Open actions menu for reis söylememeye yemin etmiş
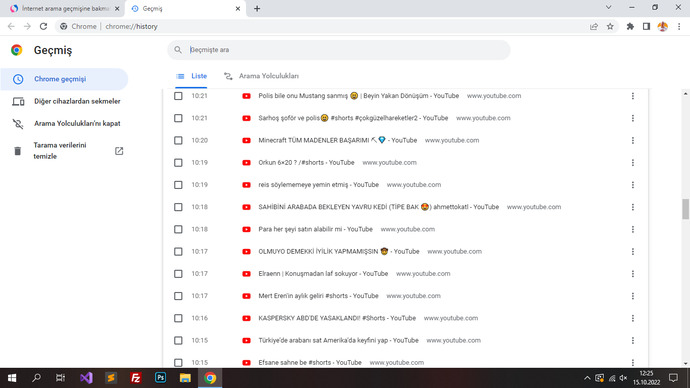Image resolution: width=690 pixels, height=388 pixels. [x=633, y=185]
